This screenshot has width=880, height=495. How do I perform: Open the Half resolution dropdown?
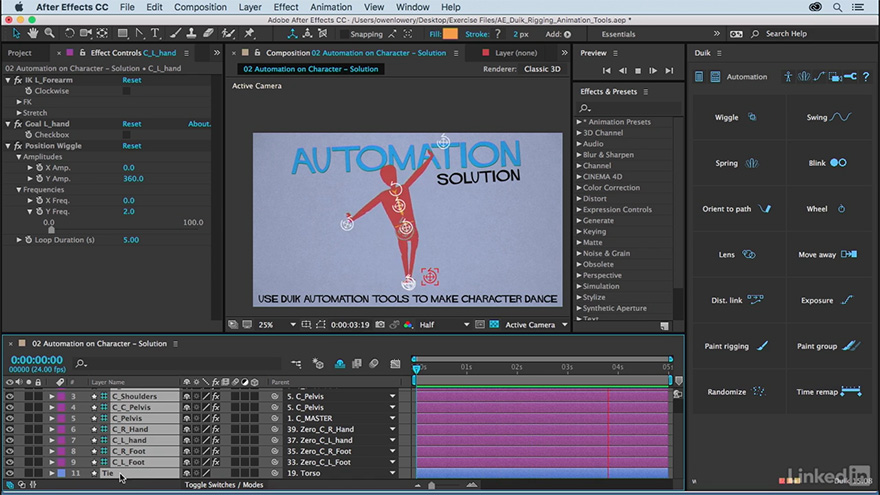[444, 324]
